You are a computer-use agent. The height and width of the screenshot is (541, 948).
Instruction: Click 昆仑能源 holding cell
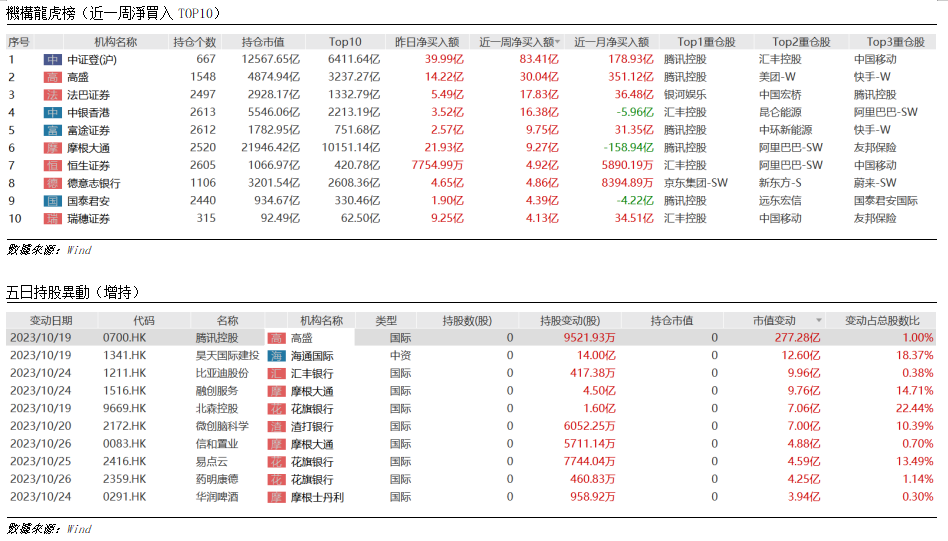(x=780, y=112)
